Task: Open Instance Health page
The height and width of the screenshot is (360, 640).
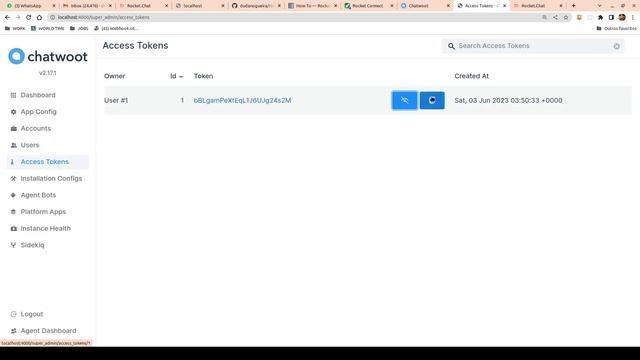Action: coord(45,229)
